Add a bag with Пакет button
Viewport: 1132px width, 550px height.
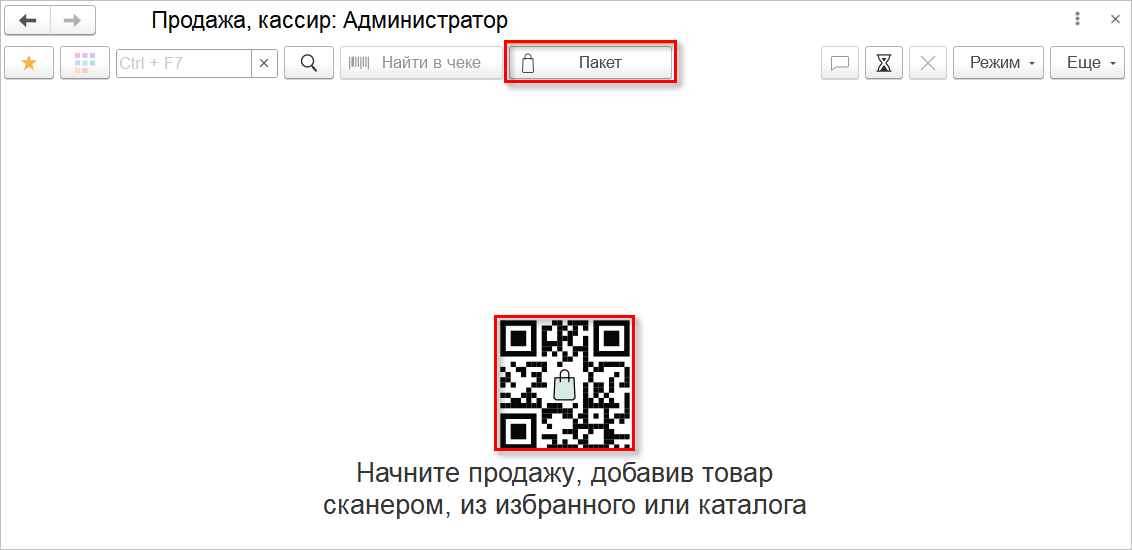tap(591, 63)
